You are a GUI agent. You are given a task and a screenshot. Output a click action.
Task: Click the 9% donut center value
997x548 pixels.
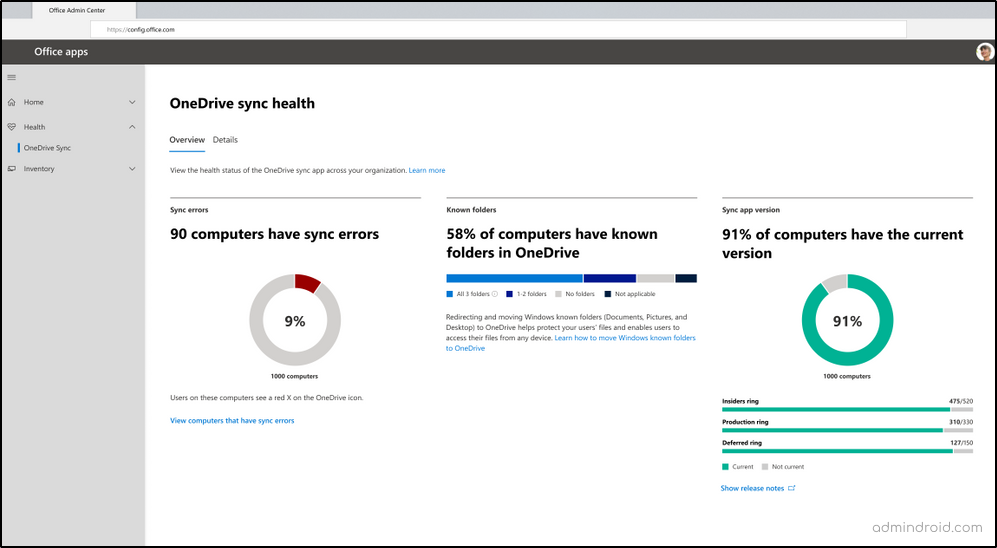click(295, 322)
